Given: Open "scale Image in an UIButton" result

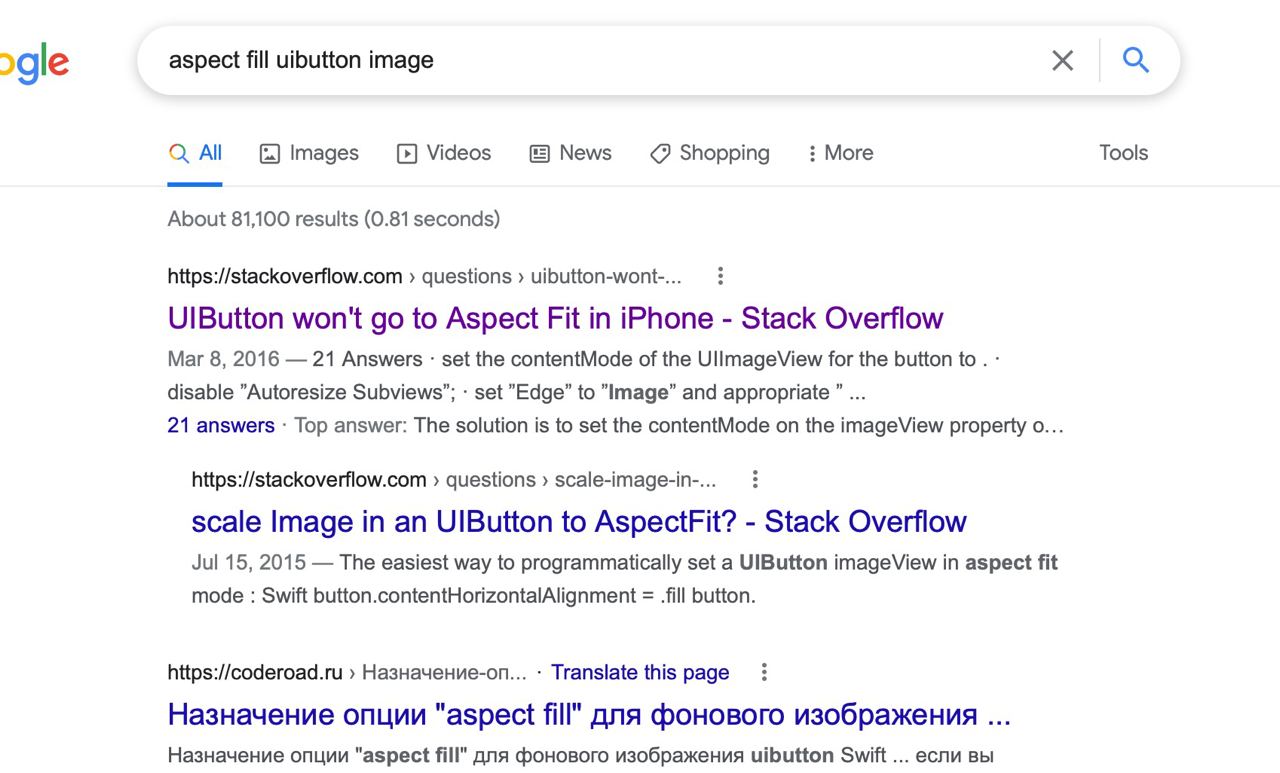Looking at the screenshot, I should pos(579,522).
